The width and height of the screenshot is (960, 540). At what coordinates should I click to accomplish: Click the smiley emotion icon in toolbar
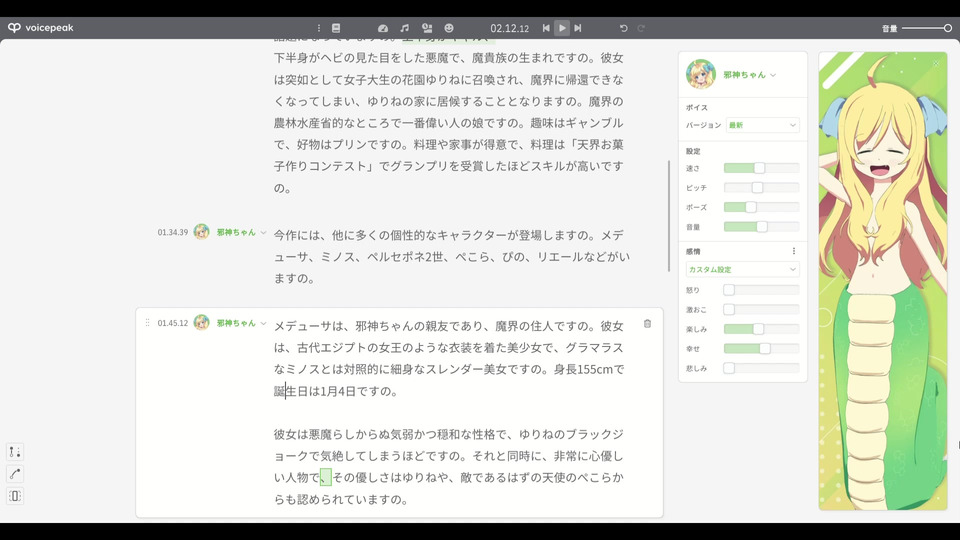tap(449, 28)
